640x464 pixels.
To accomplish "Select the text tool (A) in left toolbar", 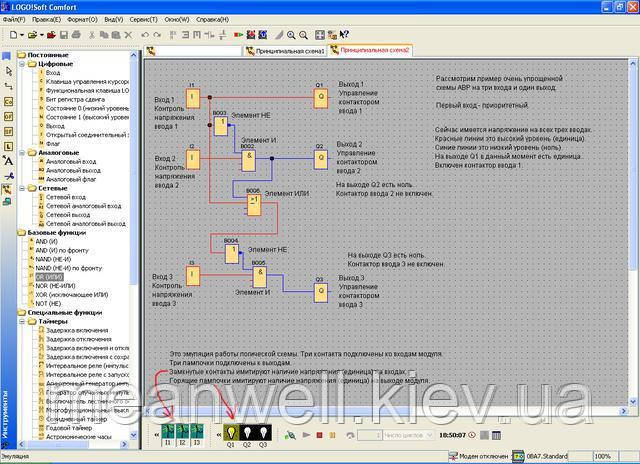I will point(9,158).
